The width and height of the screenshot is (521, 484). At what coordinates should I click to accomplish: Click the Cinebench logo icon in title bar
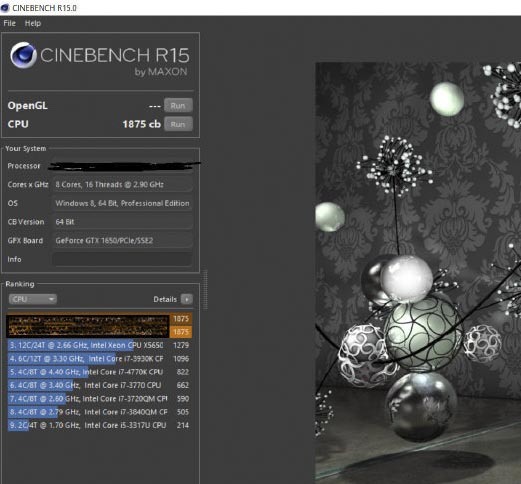(5, 7)
